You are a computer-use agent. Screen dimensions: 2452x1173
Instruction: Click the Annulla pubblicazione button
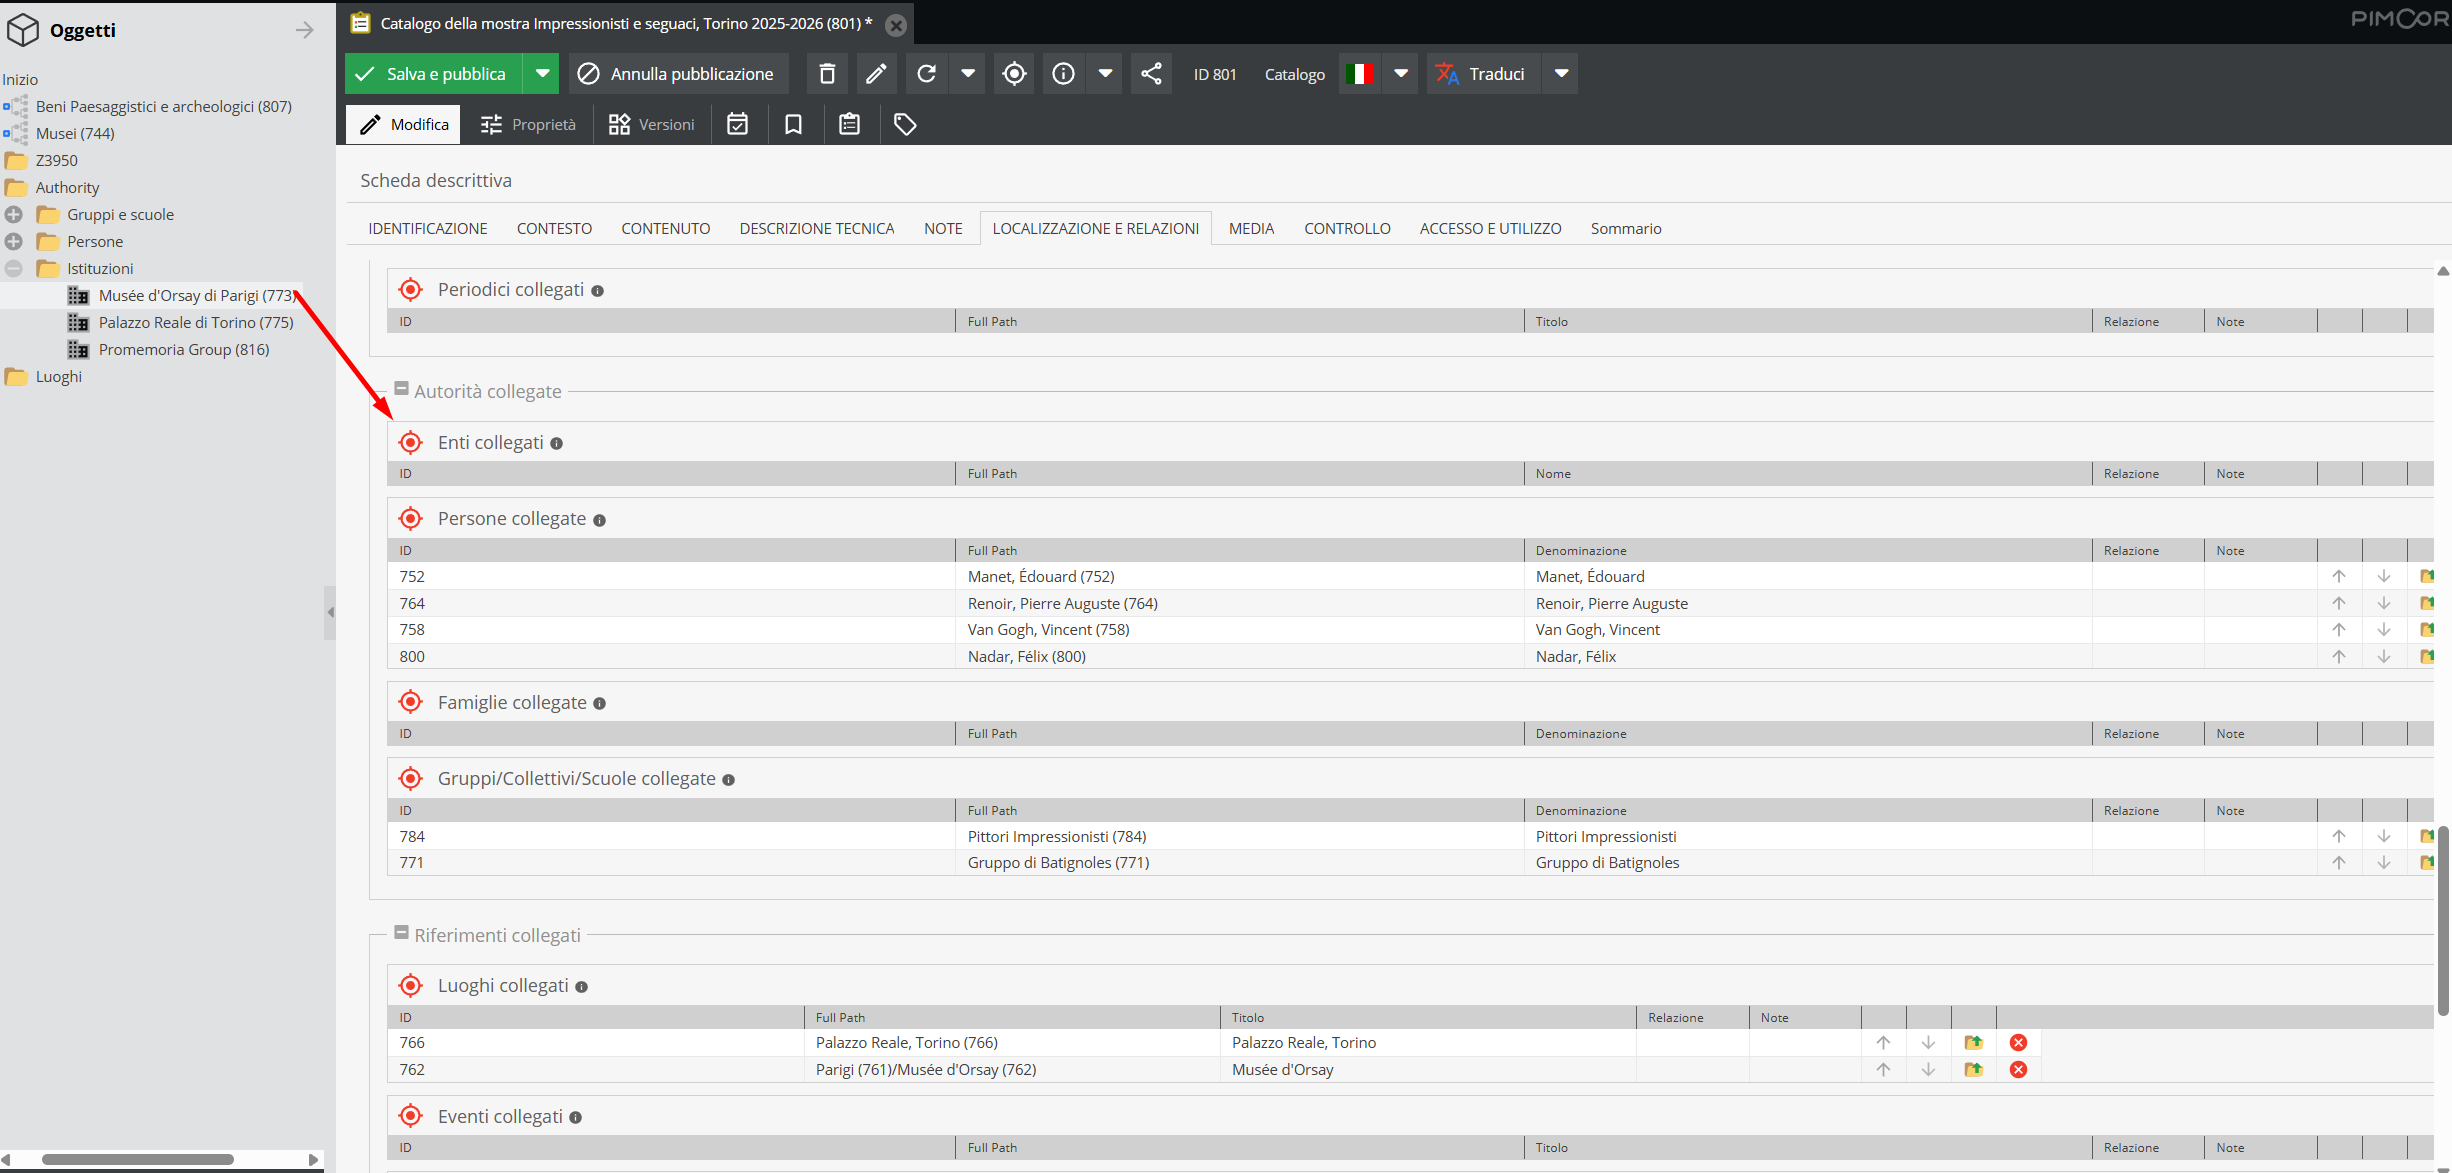pyautogui.click(x=679, y=74)
